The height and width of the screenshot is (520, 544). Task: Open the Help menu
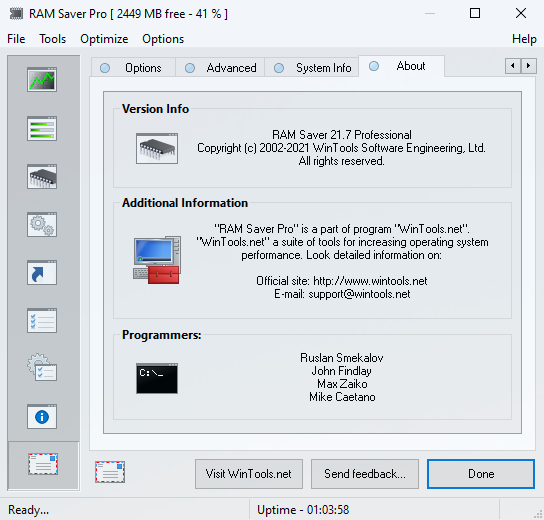pos(524,39)
